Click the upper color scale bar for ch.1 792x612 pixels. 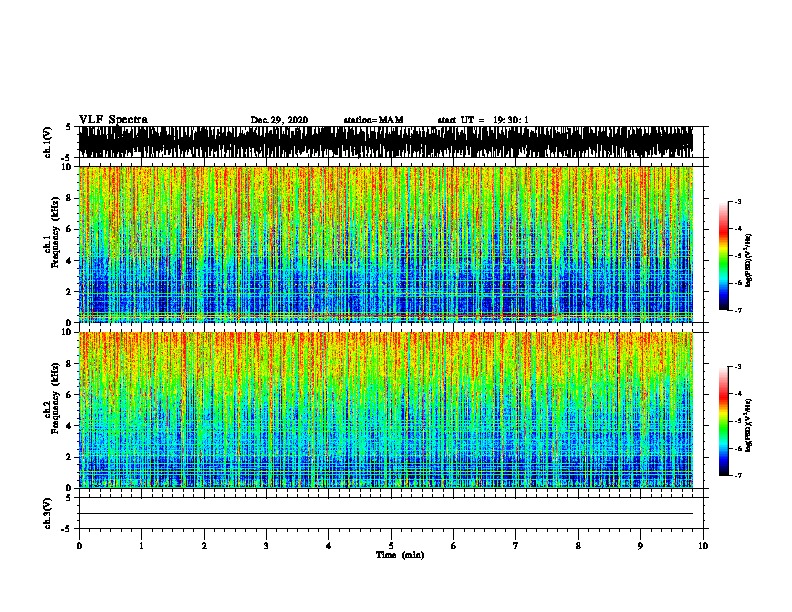(x=724, y=256)
